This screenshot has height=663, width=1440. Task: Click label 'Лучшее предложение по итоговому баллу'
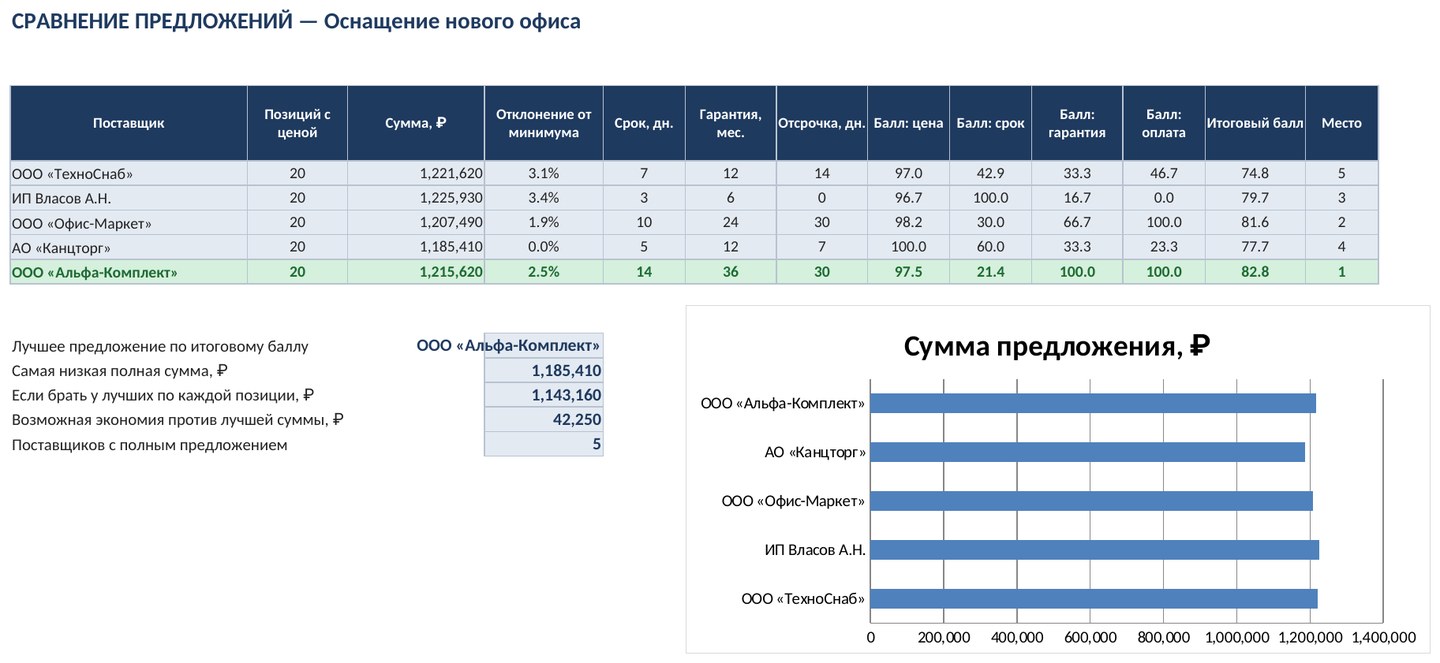[160, 347]
